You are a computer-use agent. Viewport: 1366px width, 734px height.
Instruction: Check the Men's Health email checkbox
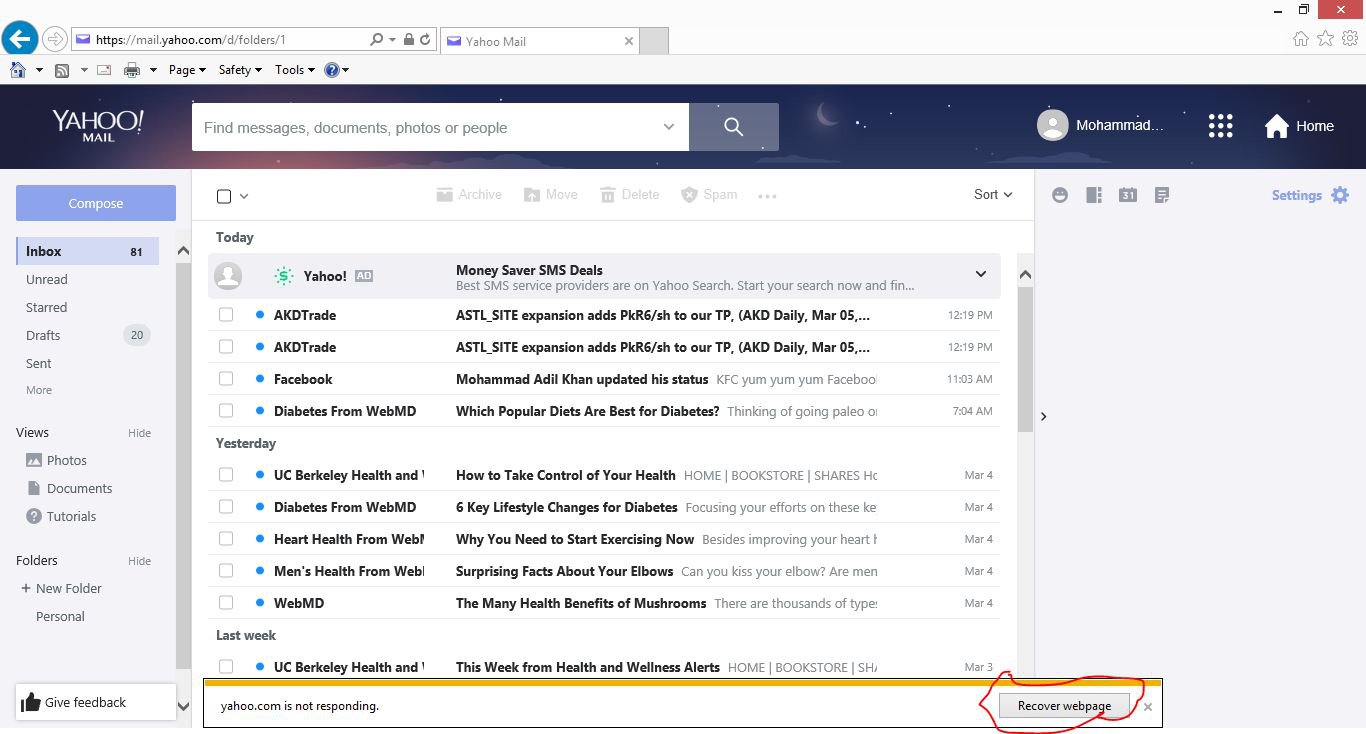pos(226,571)
